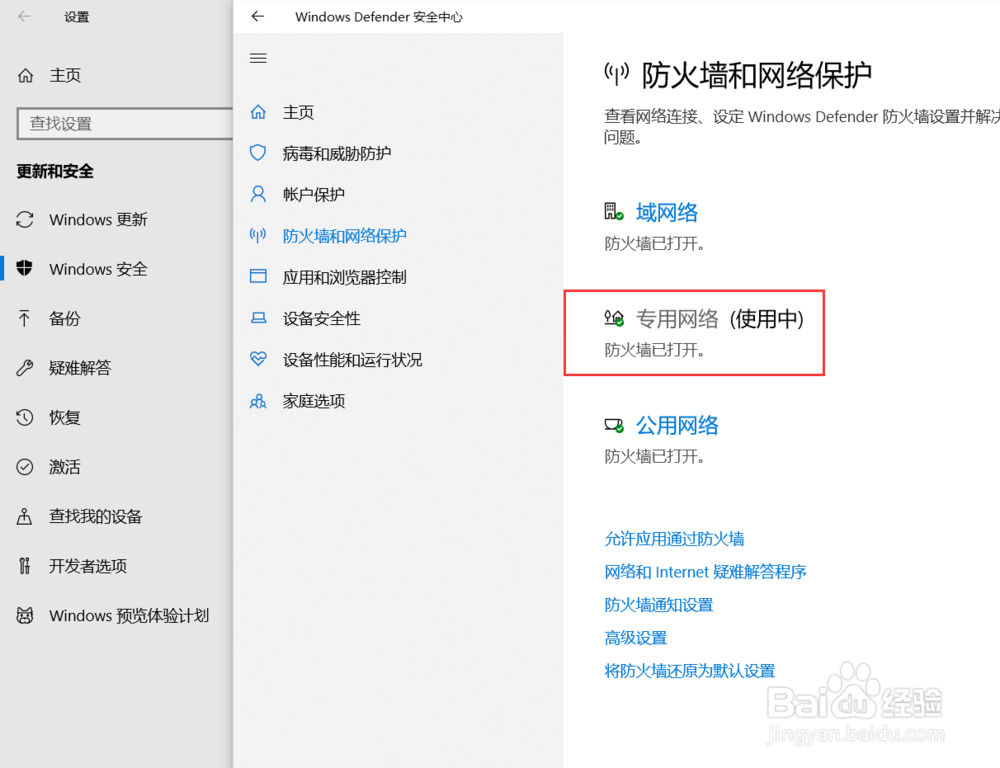Click the Windows 安全 shield icon
The height and width of the screenshot is (768, 1000).
pos(25,269)
